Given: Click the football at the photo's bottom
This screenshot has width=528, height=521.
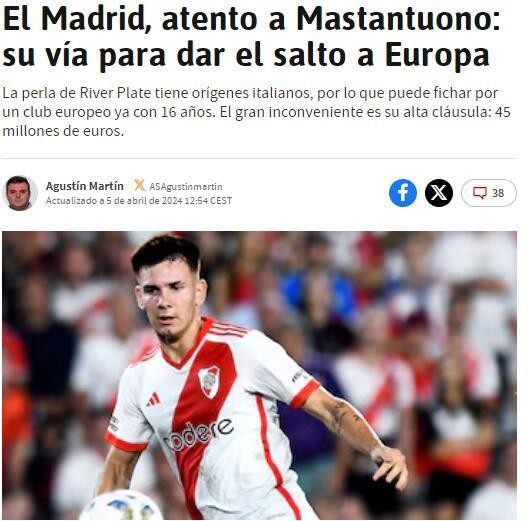Looking at the screenshot, I should click(x=122, y=505).
